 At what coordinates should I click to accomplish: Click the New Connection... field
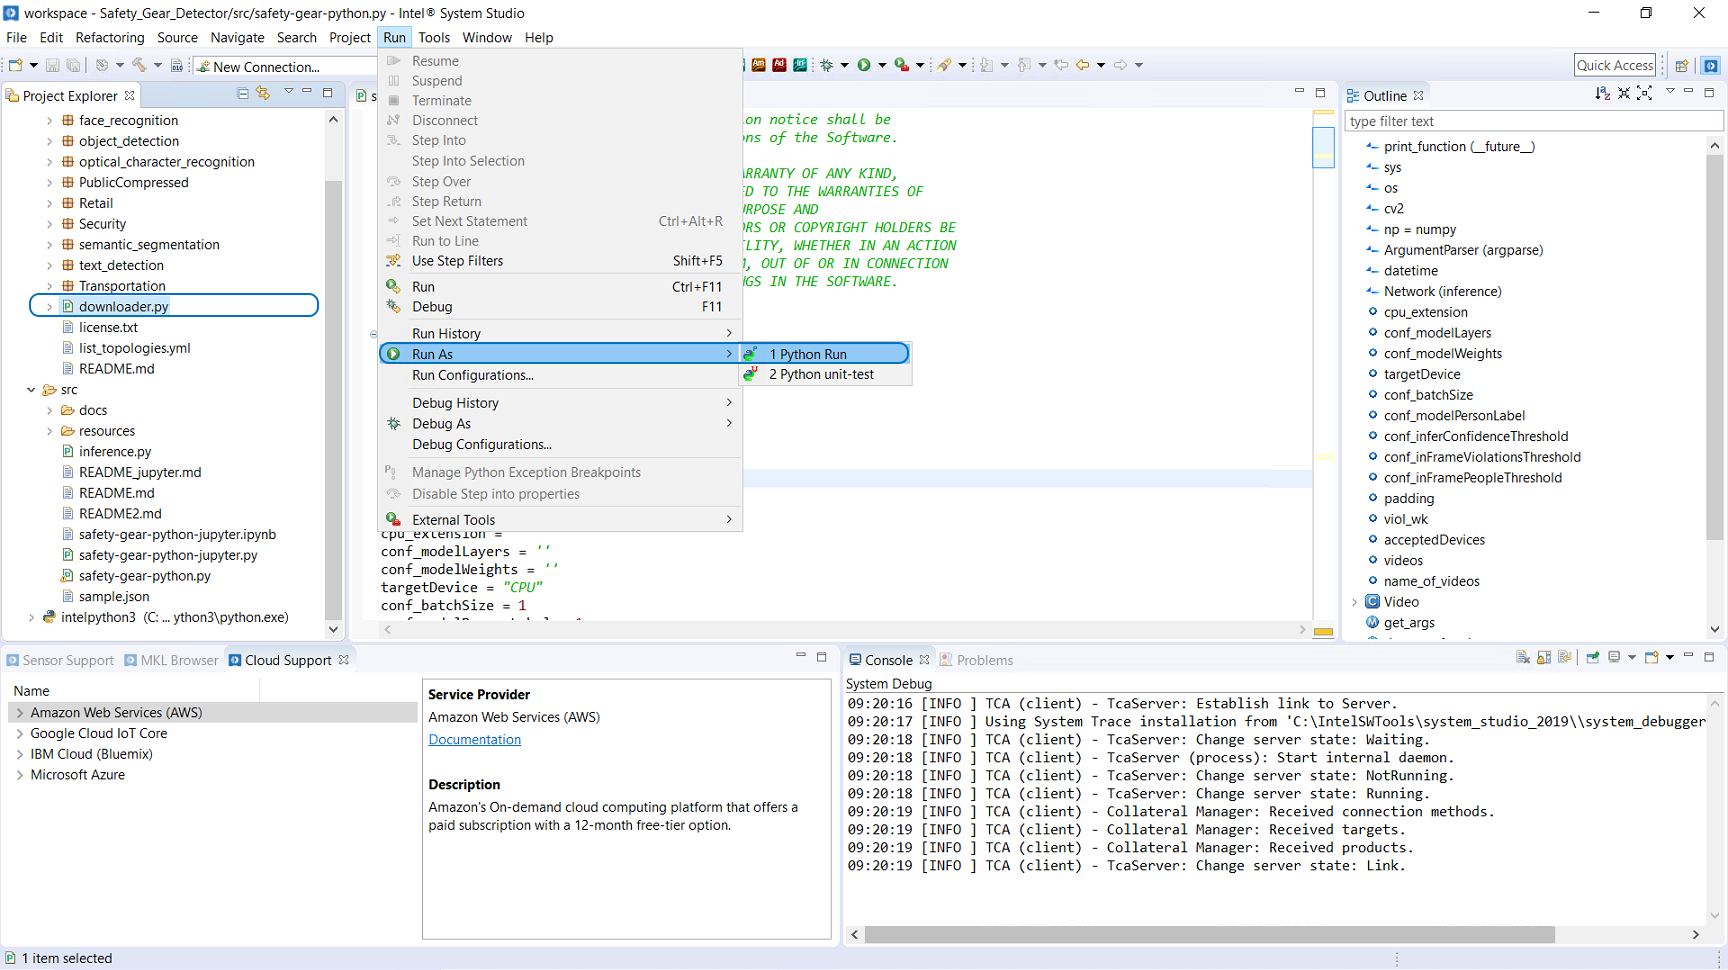coord(286,67)
